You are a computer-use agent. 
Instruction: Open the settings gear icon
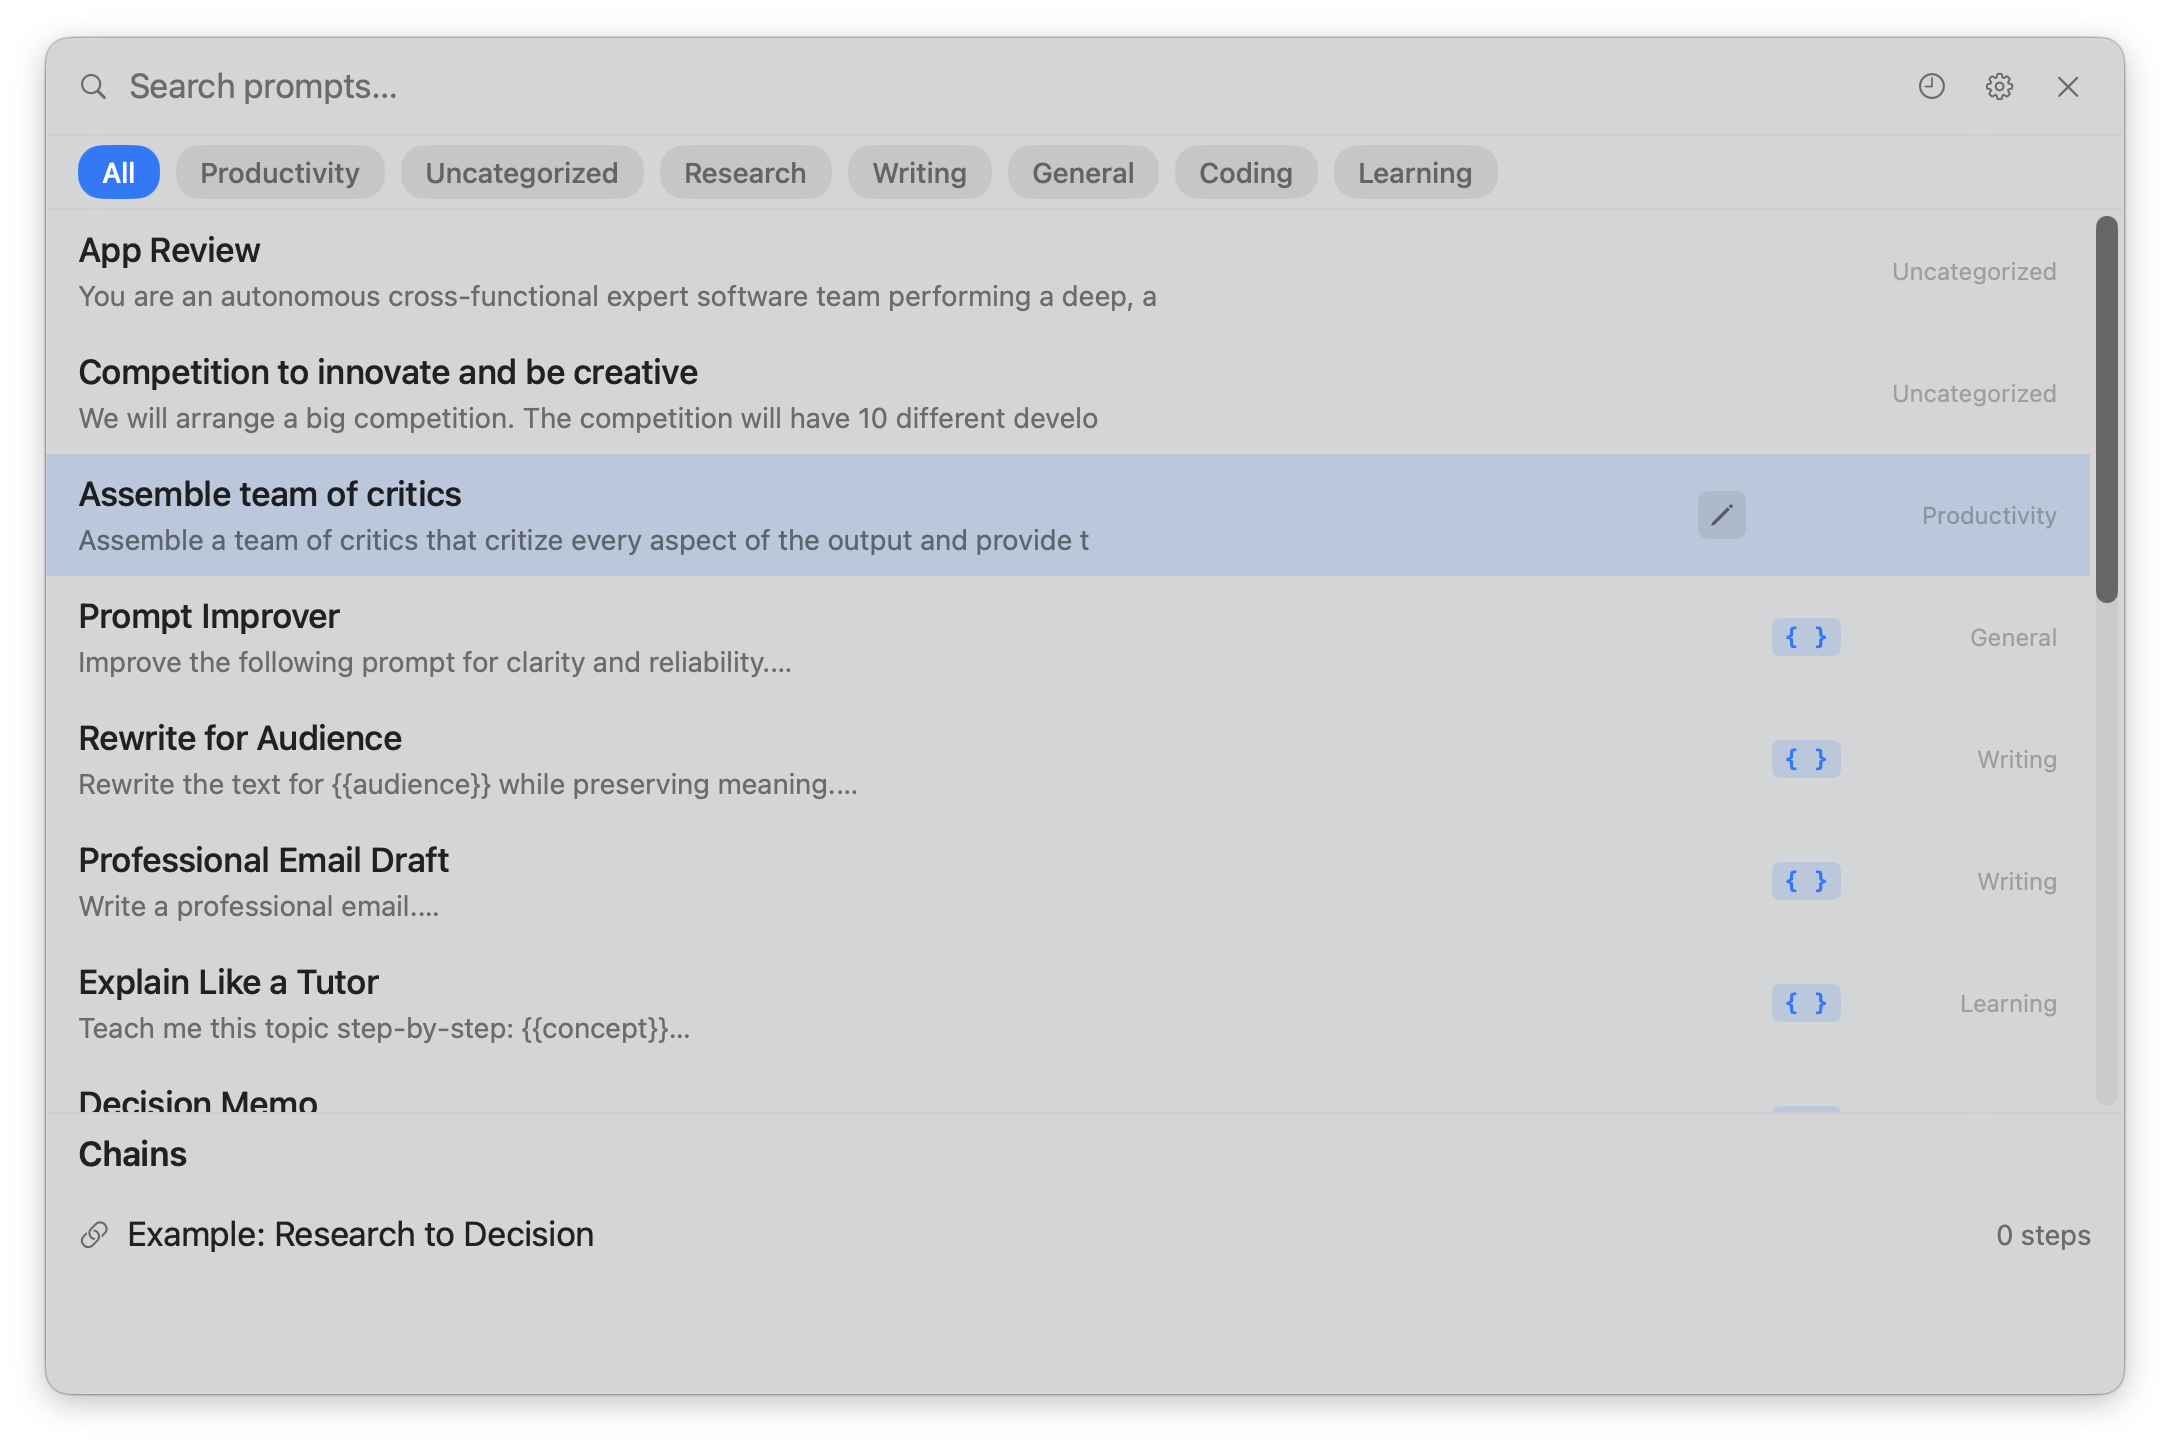[1999, 87]
